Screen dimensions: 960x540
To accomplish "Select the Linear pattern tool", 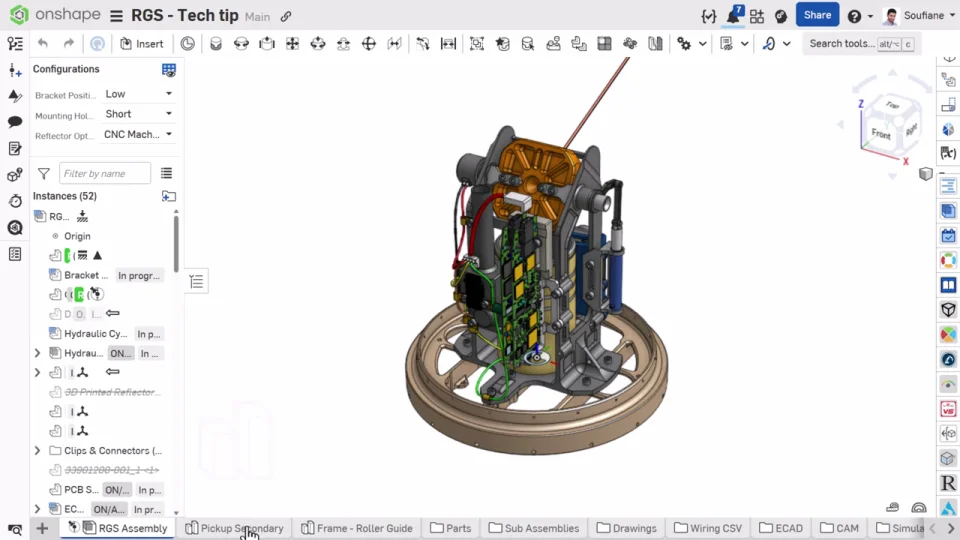I will click(604, 43).
